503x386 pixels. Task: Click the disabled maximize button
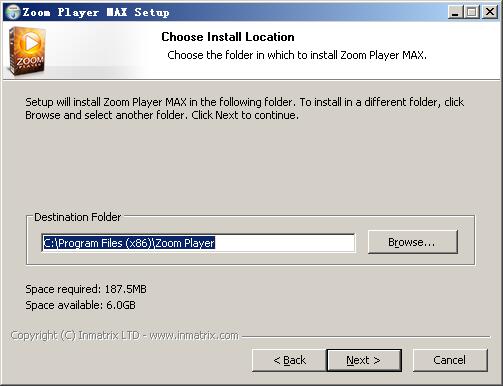pyautogui.click(x=472, y=12)
